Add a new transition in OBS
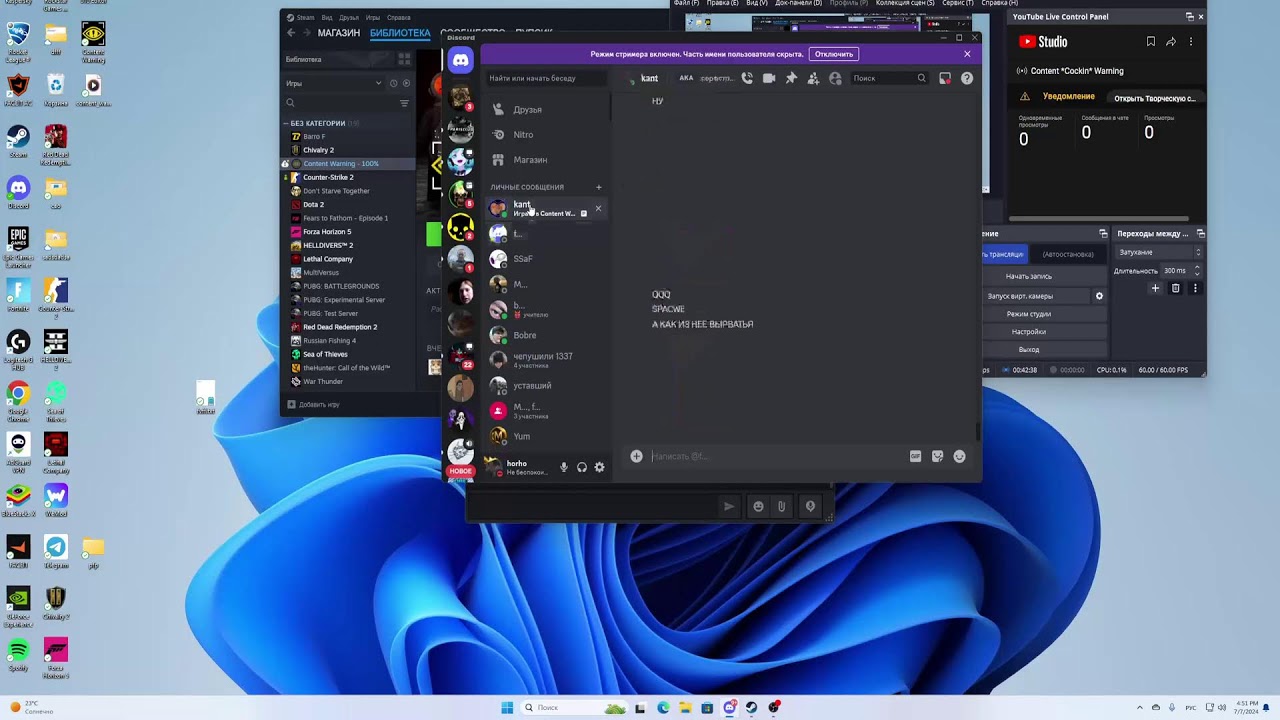This screenshot has height=720, width=1280. (x=1155, y=288)
